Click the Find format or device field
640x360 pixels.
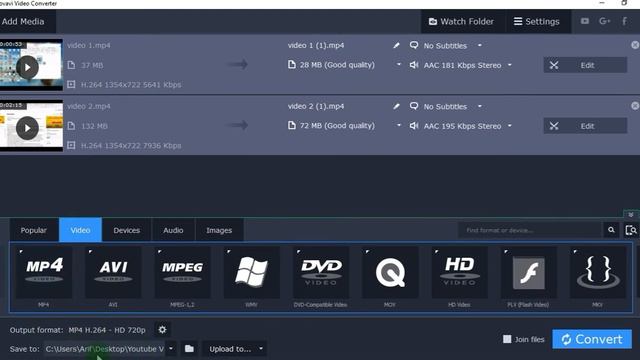click(x=530, y=230)
